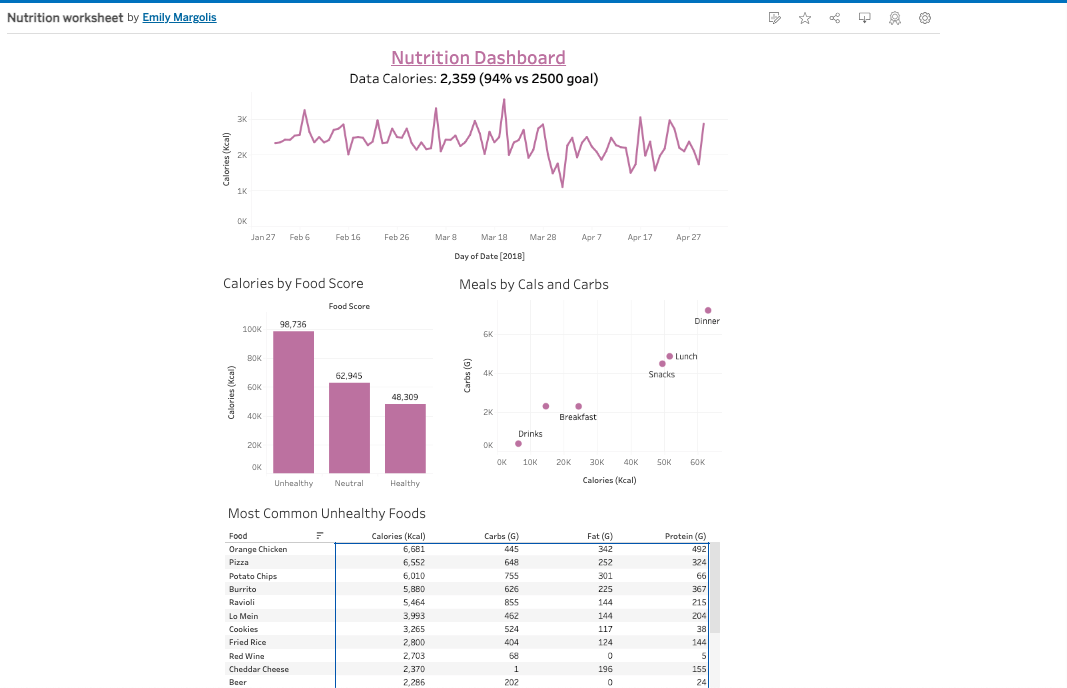Click the Lunch point in scatter plot
The width and height of the screenshot is (1067, 688).
[x=670, y=356]
